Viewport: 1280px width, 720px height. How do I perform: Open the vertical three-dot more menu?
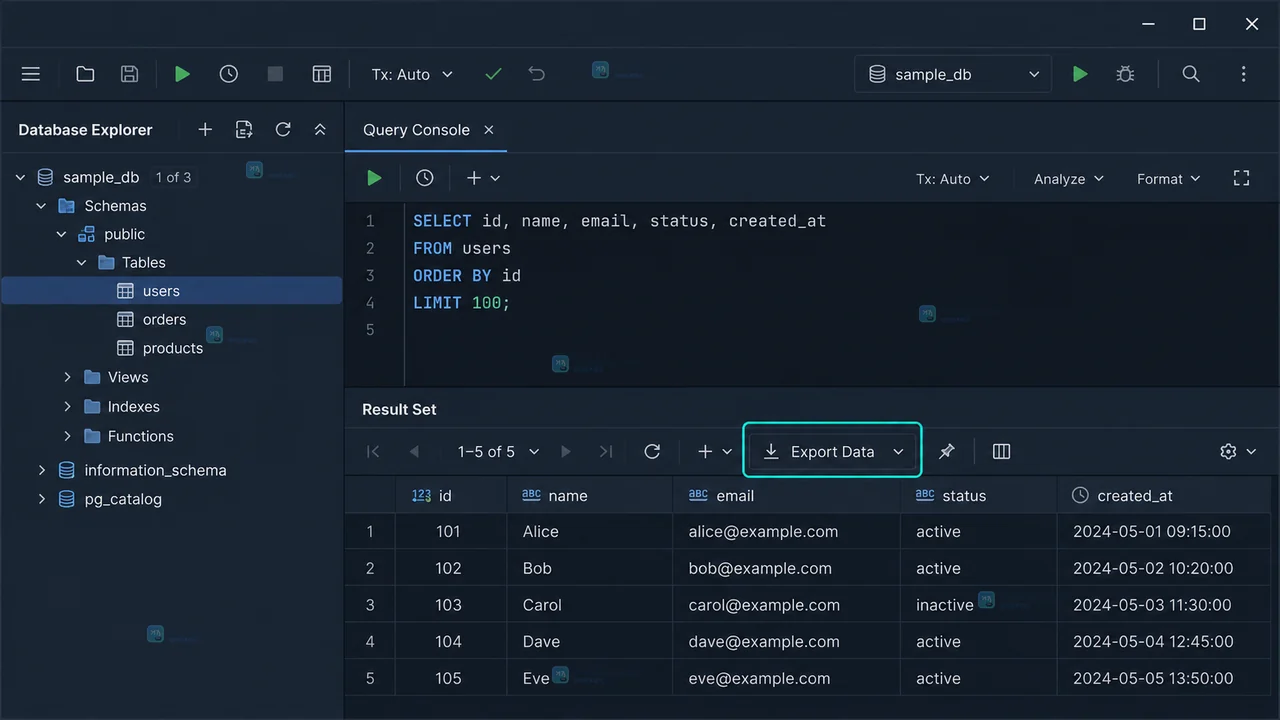(x=1244, y=74)
